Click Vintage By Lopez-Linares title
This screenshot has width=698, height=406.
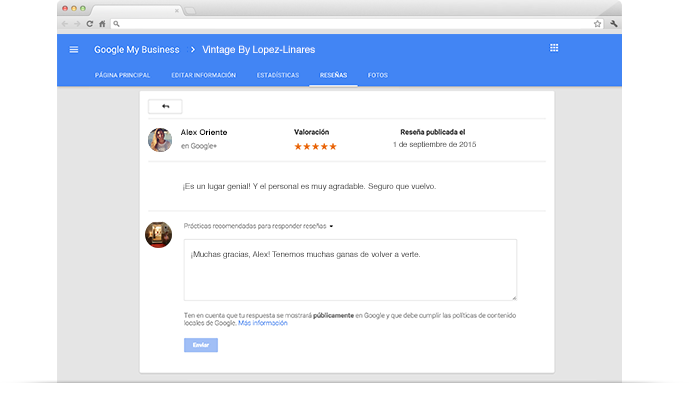pos(259,50)
